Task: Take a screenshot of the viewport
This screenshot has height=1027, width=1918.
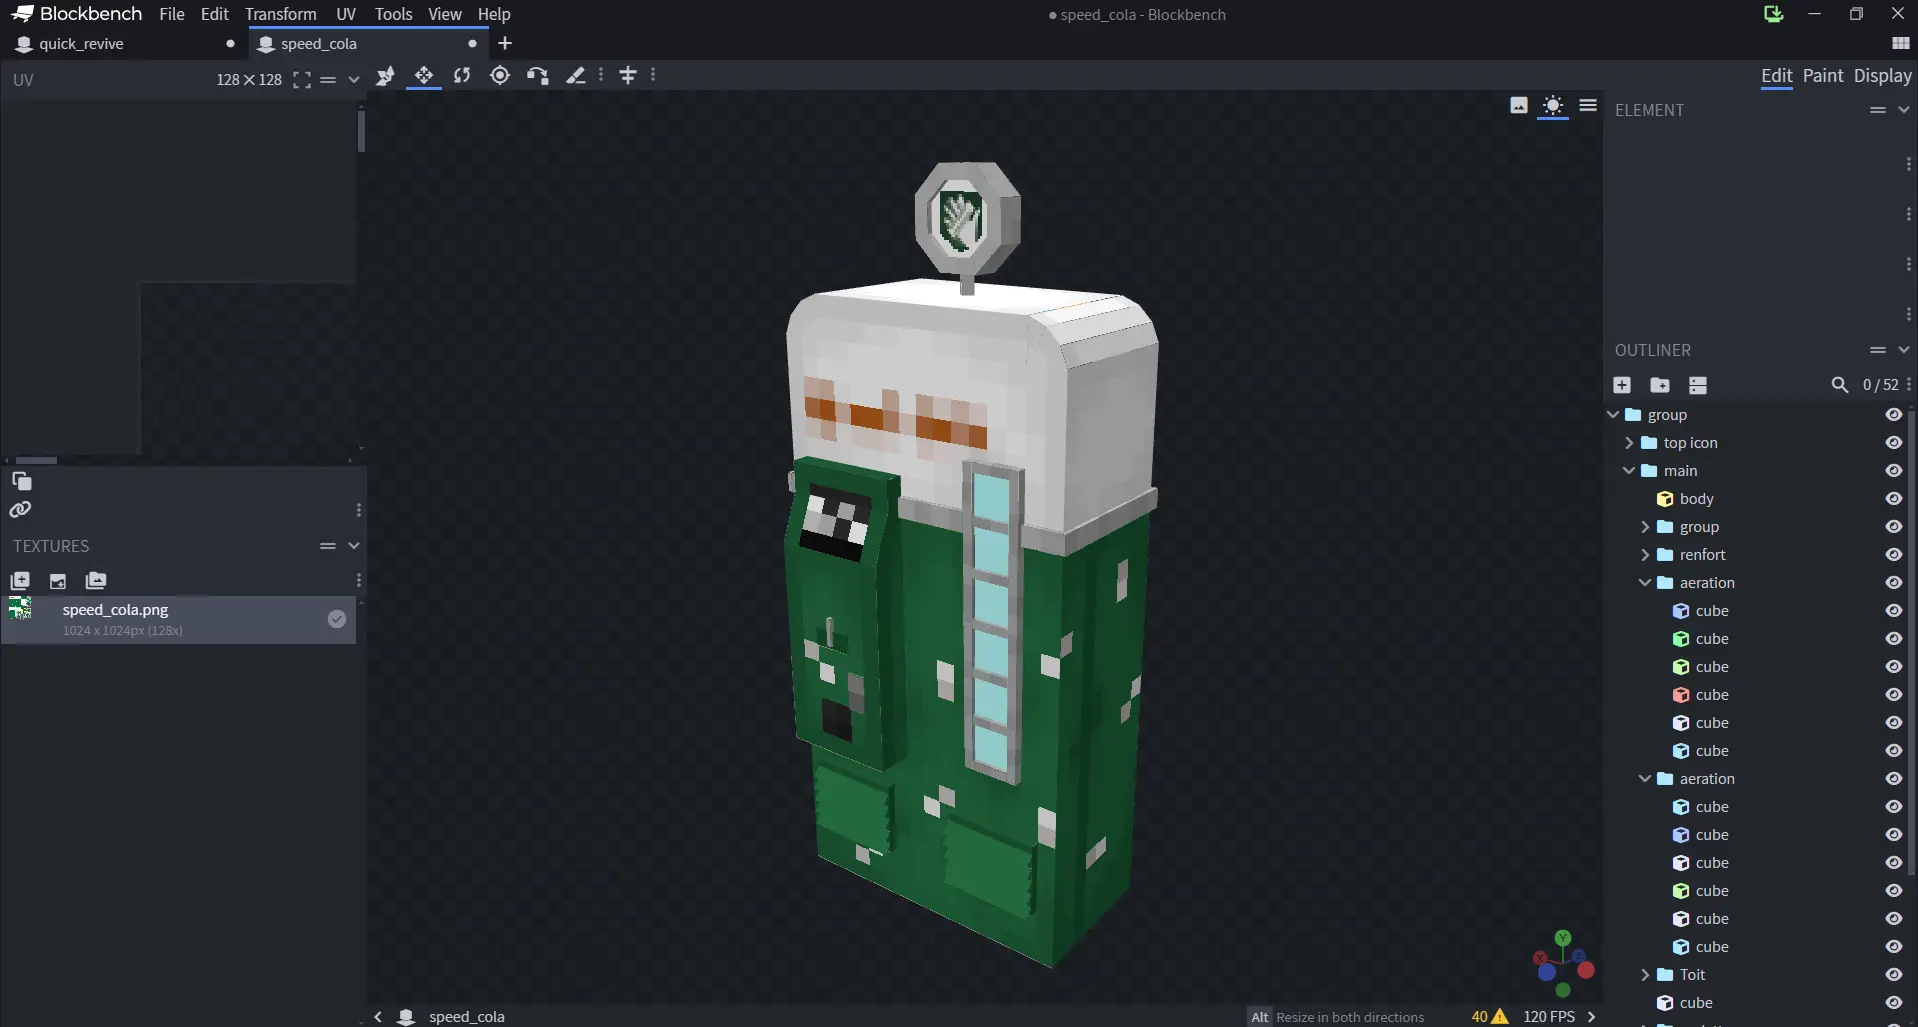Action: [x=1518, y=105]
